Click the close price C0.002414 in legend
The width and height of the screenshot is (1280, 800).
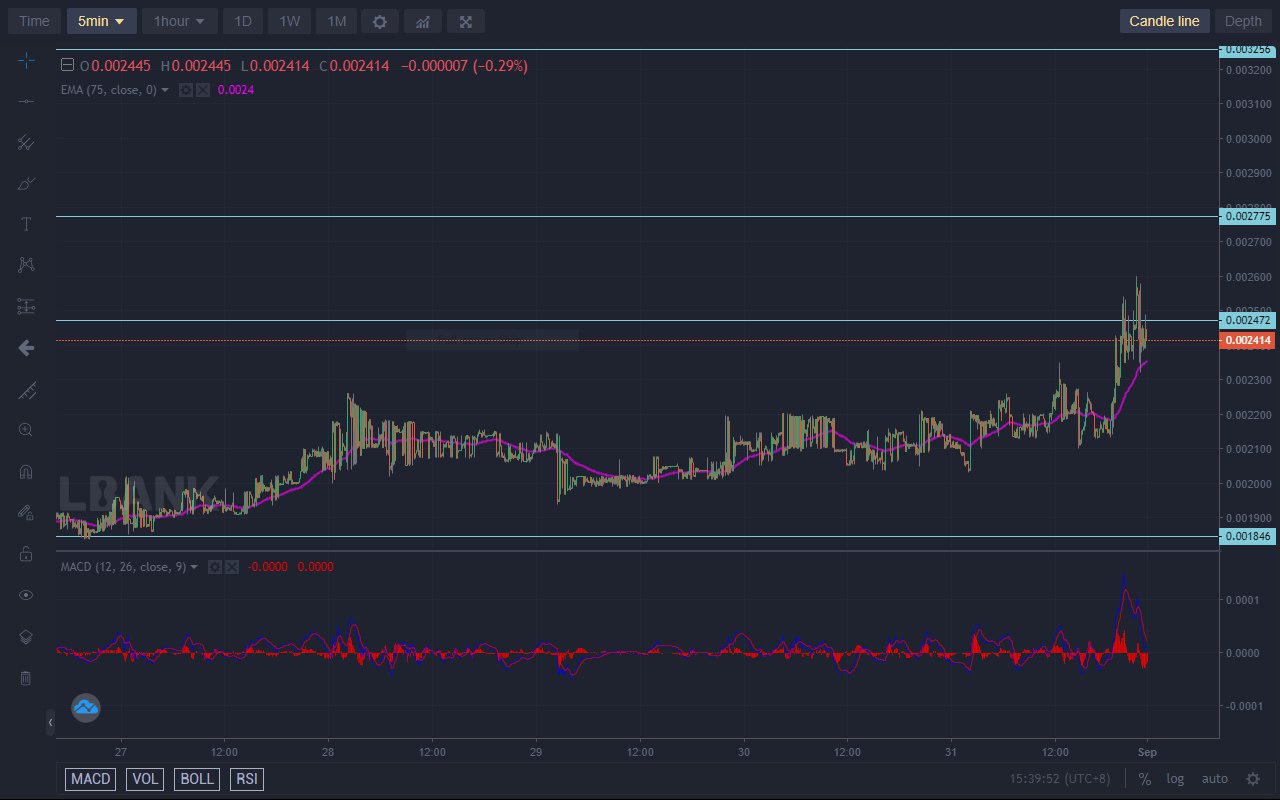pos(354,66)
